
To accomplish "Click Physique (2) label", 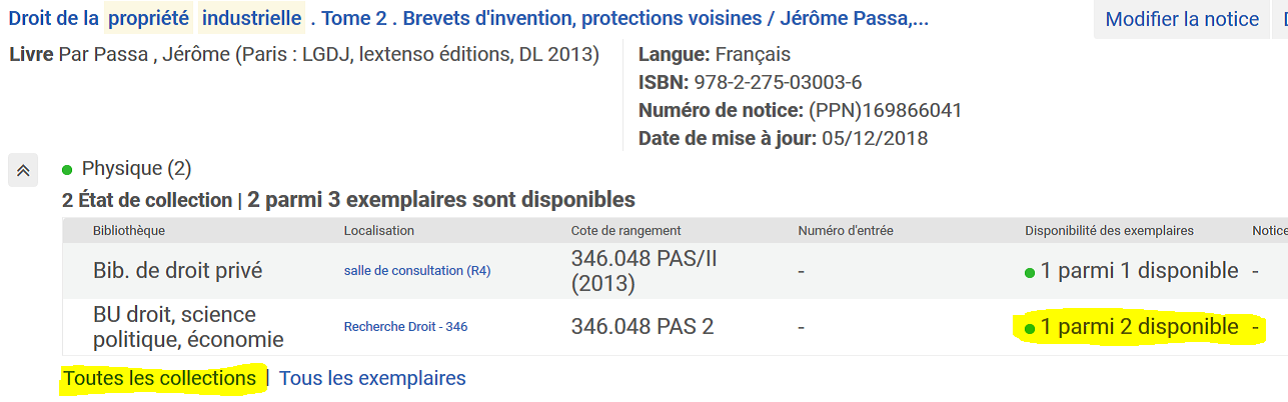I will [136, 169].
